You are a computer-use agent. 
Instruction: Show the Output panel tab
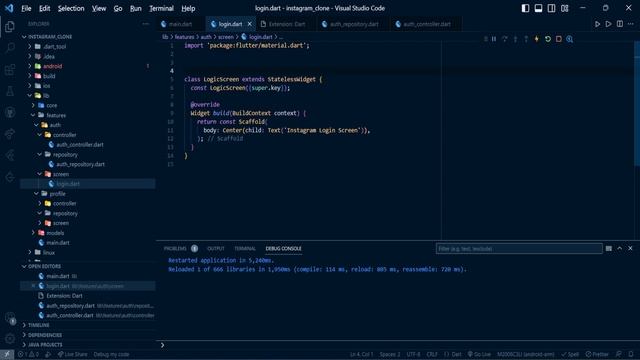216,248
